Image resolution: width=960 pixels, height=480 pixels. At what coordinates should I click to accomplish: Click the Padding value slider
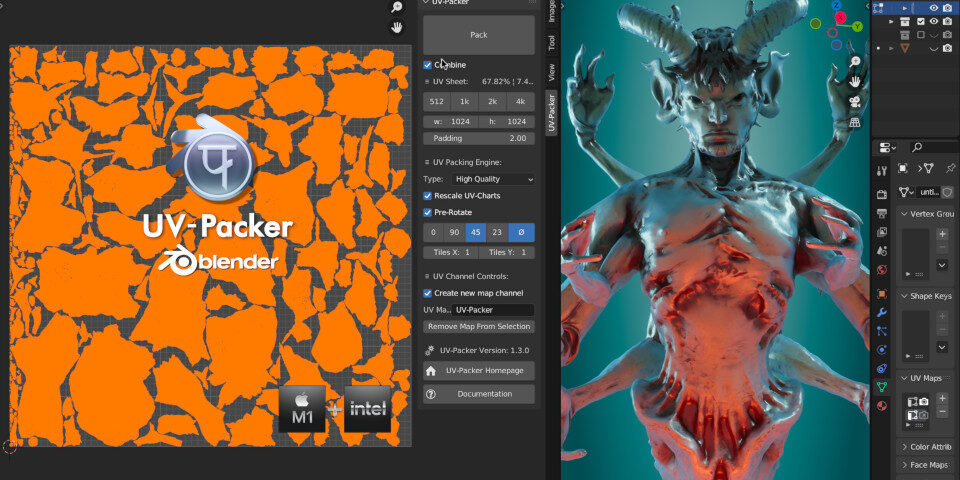pos(479,138)
